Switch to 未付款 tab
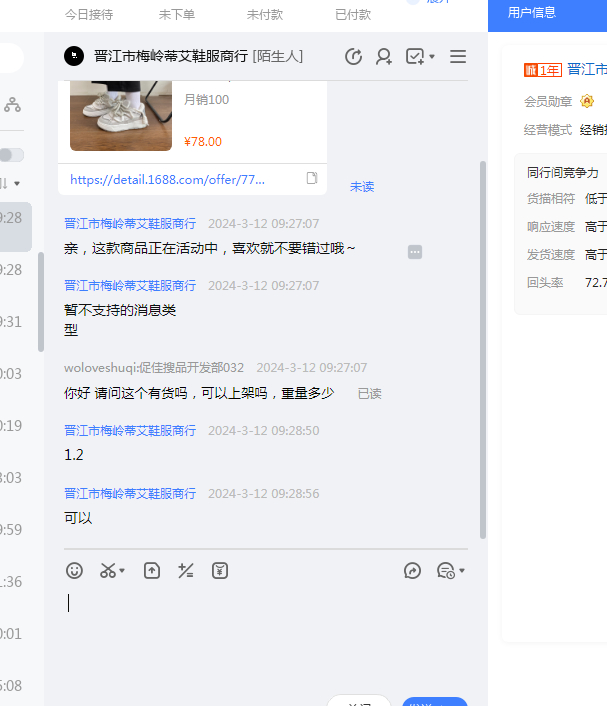 (265, 15)
